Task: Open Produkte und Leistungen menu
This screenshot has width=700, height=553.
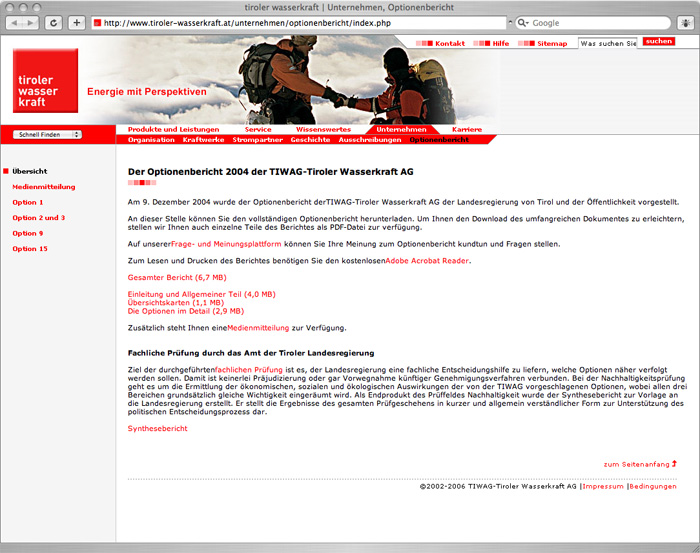Action: point(173,129)
